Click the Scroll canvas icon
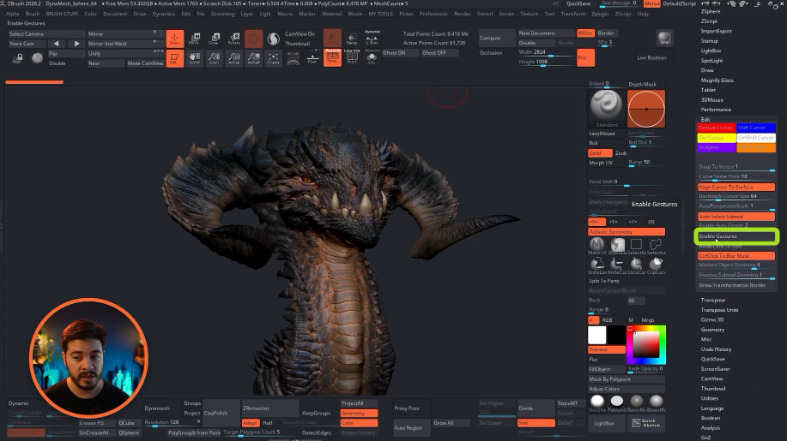This screenshot has height=441, width=787. [195, 58]
